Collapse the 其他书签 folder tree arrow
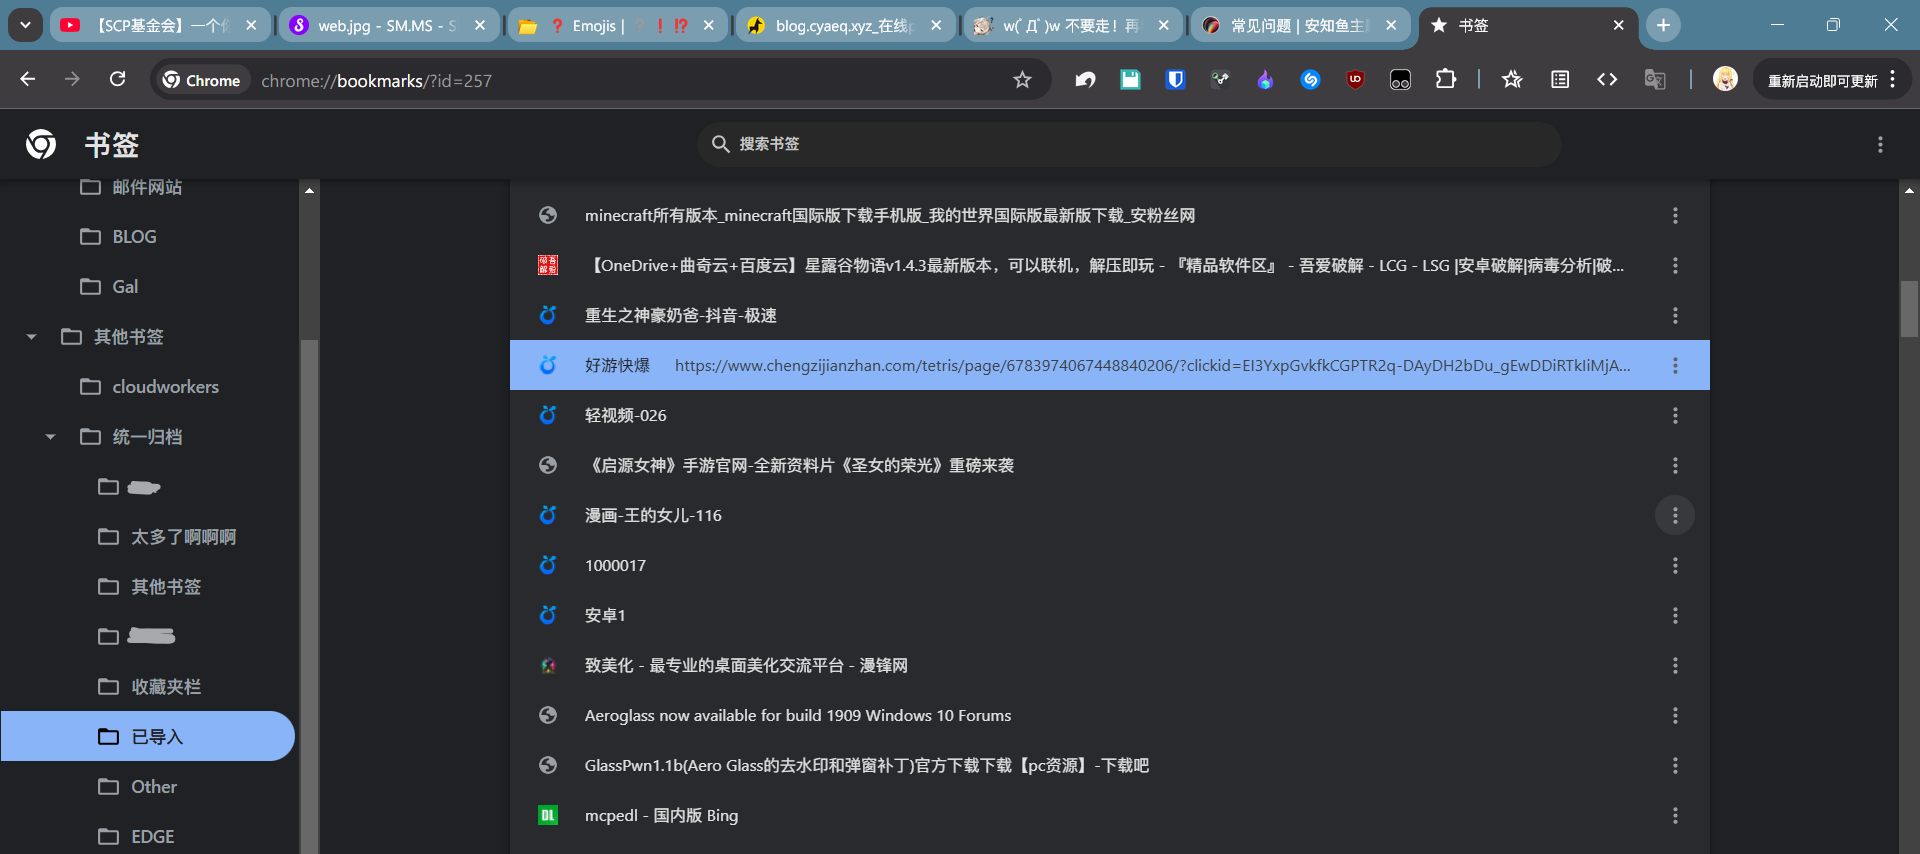The width and height of the screenshot is (1920, 854). [32, 337]
